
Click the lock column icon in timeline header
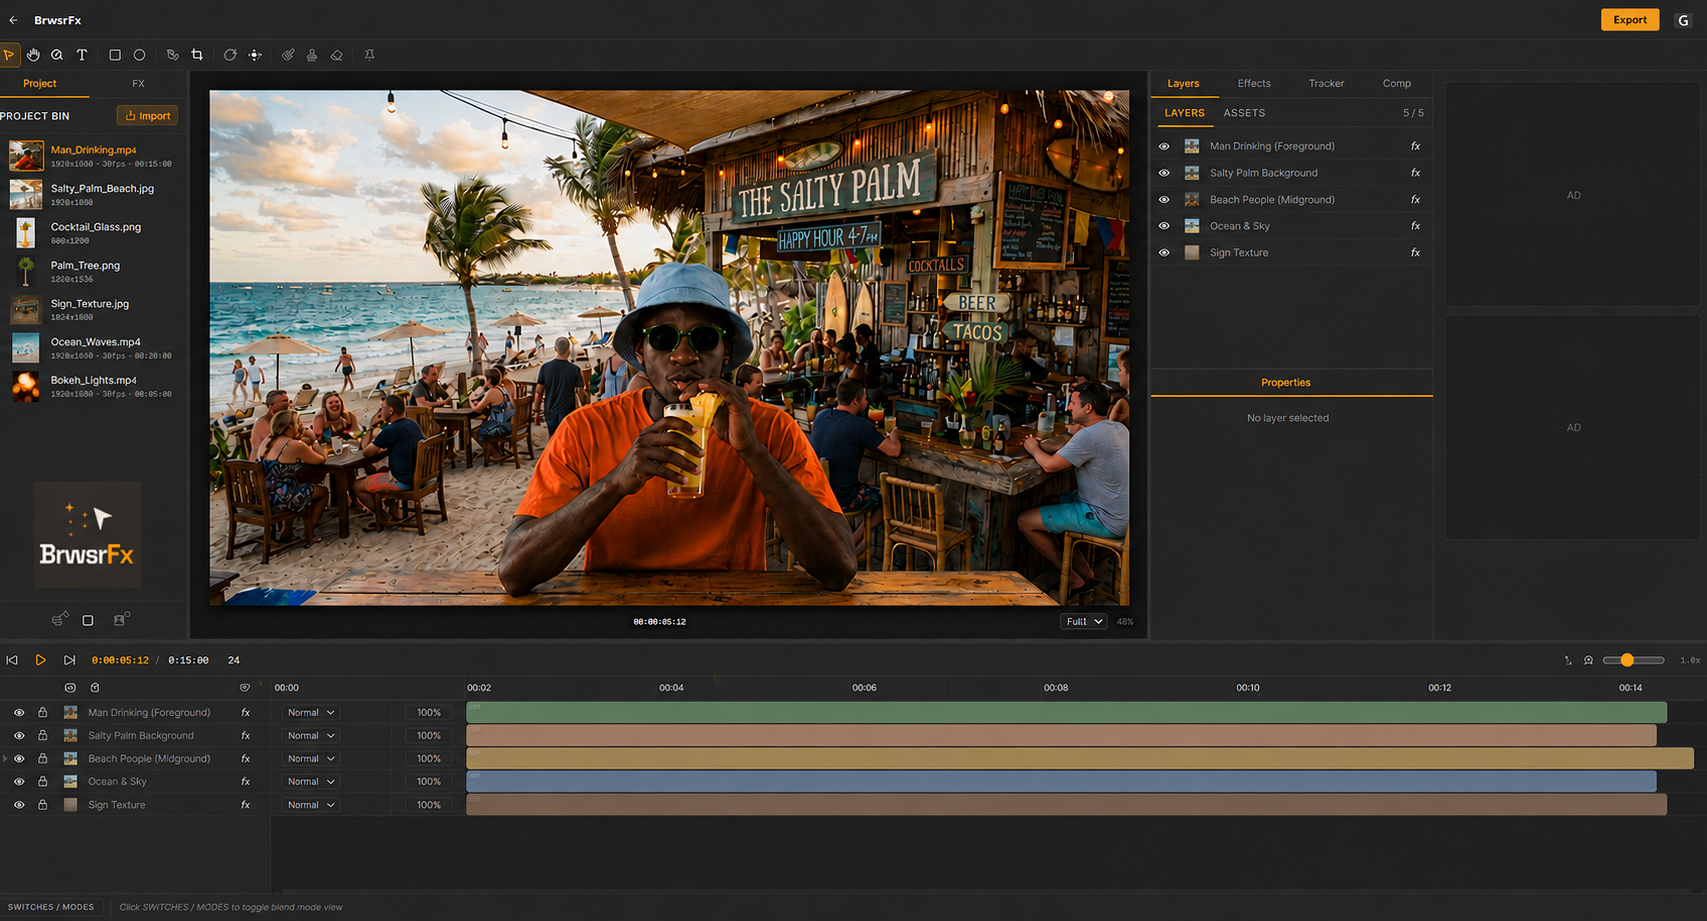click(95, 688)
